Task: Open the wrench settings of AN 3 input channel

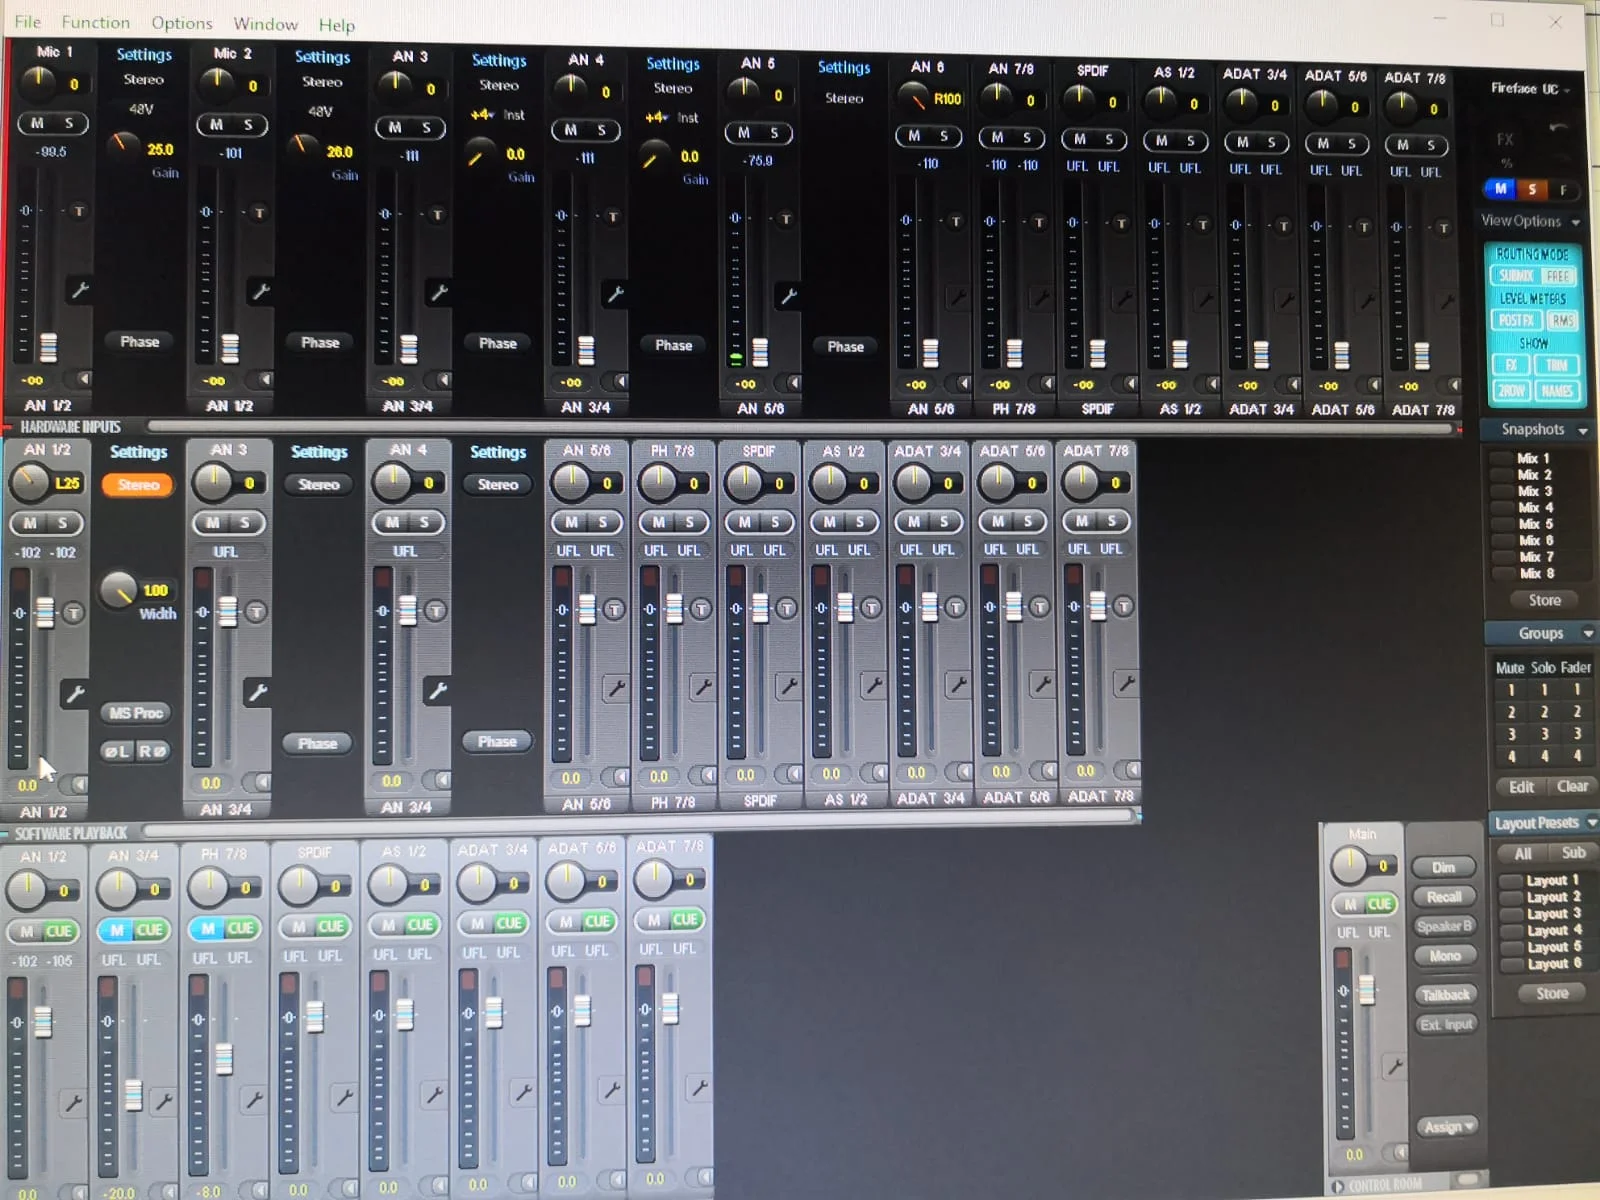Action: [438, 293]
